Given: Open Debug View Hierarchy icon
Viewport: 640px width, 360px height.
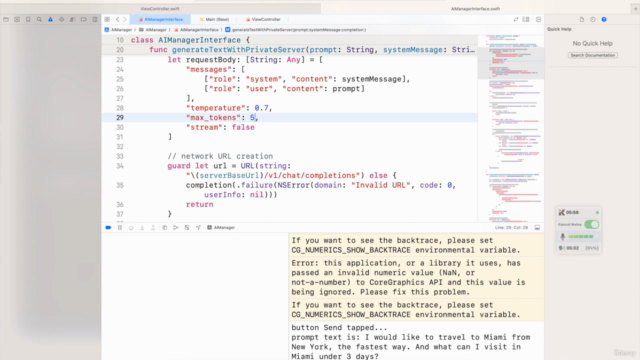Looking at the screenshot, I should click(164, 227).
